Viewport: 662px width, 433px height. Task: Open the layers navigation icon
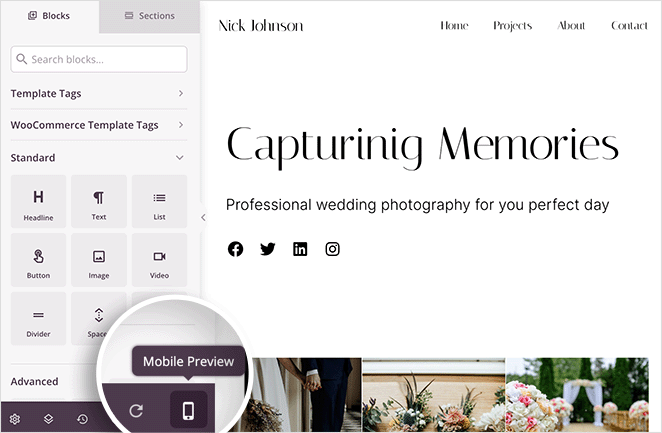pyautogui.click(x=48, y=419)
